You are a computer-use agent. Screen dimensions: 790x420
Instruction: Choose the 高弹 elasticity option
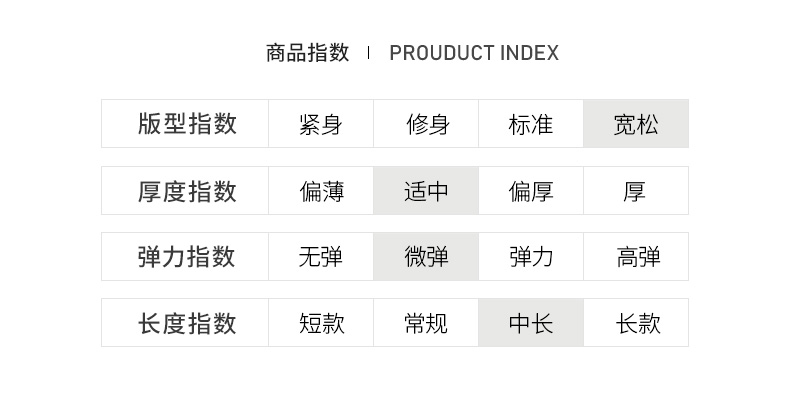[x=636, y=257]
